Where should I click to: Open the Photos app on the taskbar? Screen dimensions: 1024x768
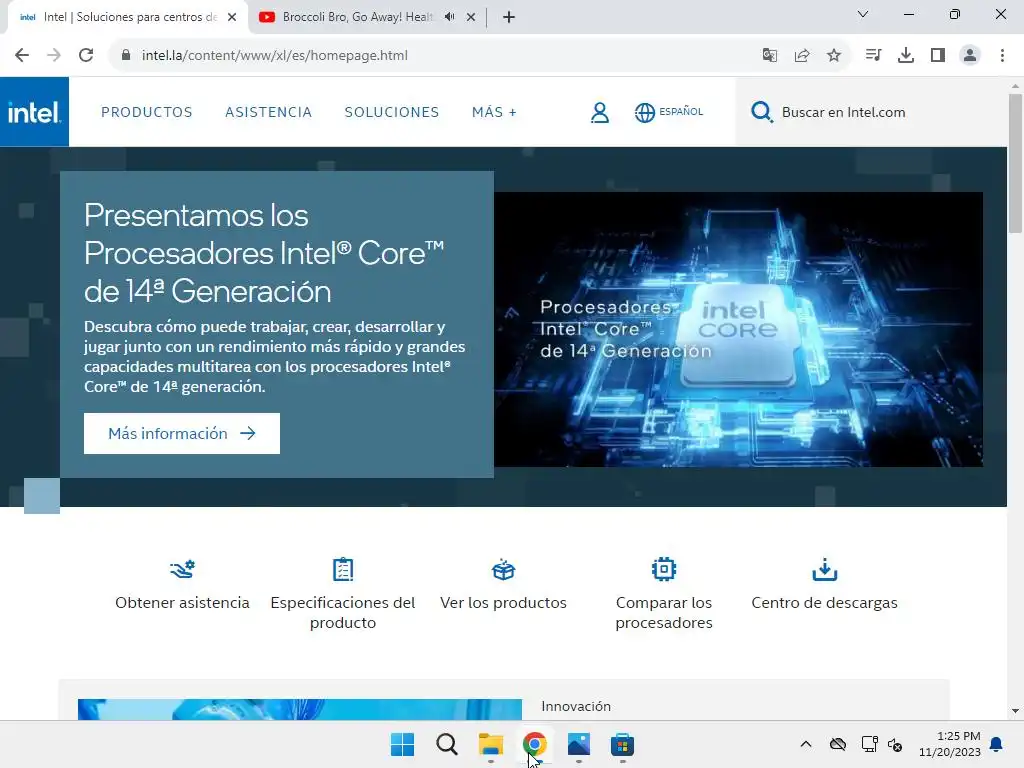pyautogui.click(x=579, y=744)
